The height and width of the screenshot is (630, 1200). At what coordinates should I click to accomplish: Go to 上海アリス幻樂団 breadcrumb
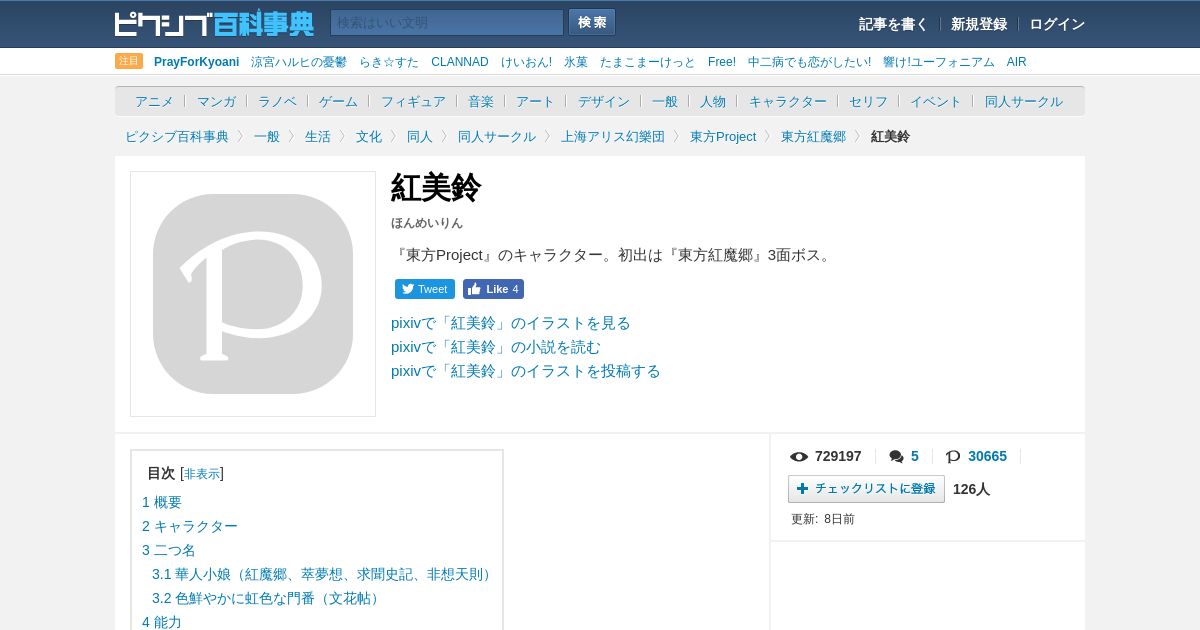point(613,136)
